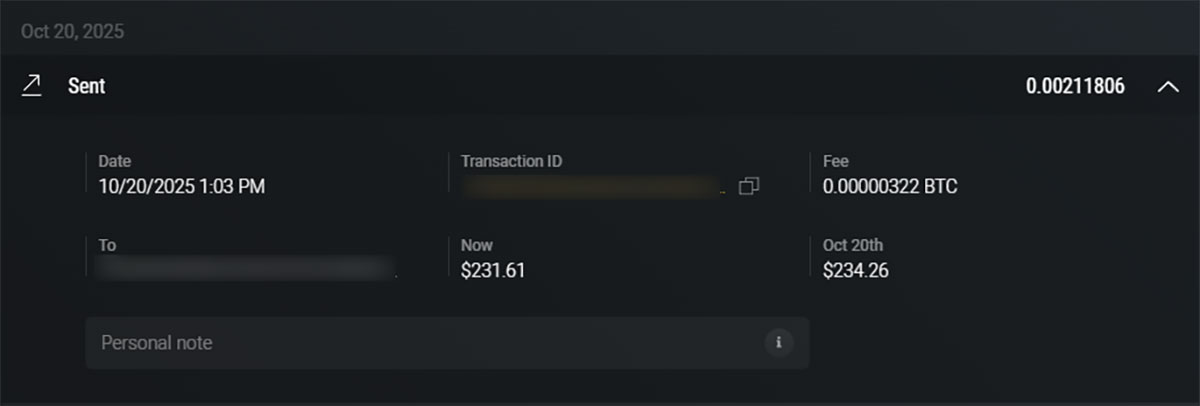
Task: Click the To label
Action: click(108, 245)
